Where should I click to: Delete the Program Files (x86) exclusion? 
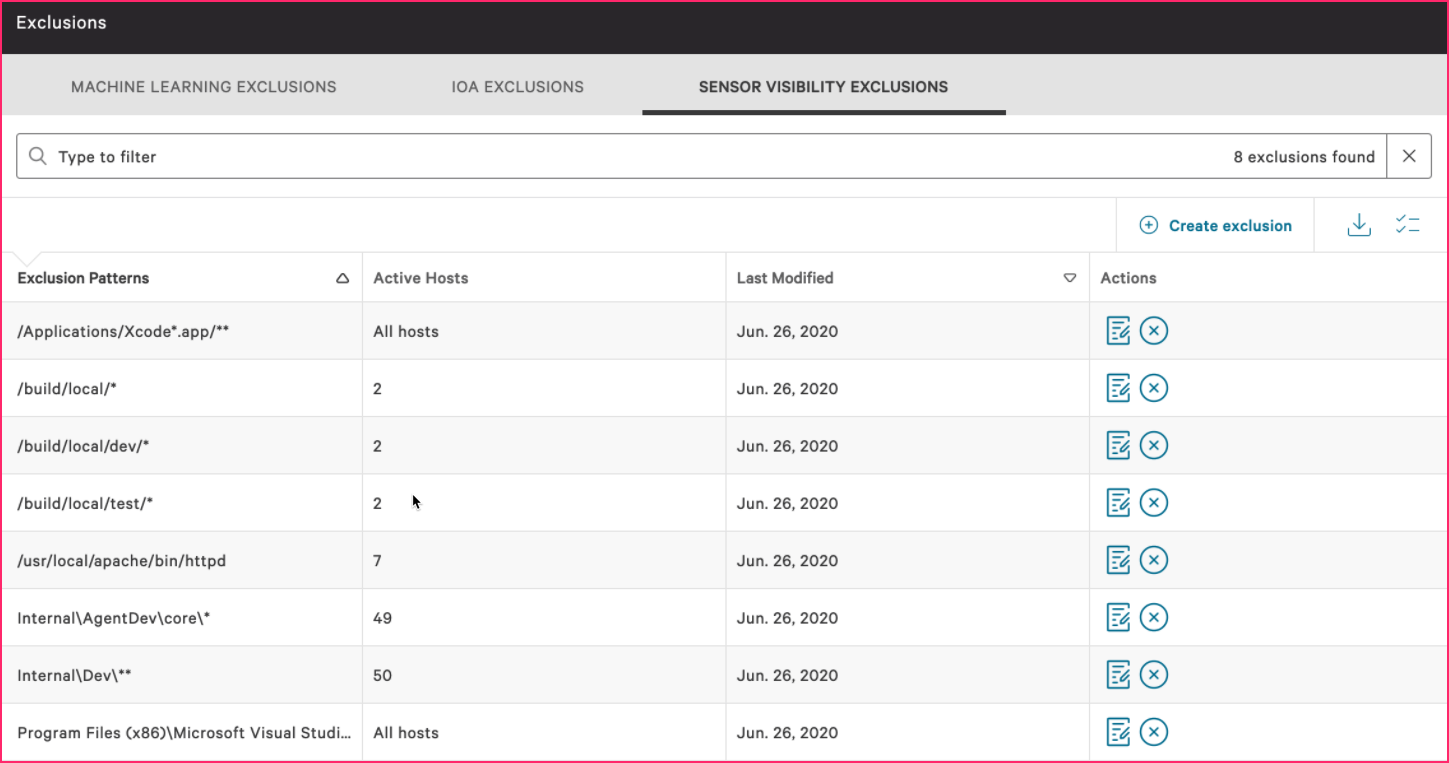(1154, 733)
